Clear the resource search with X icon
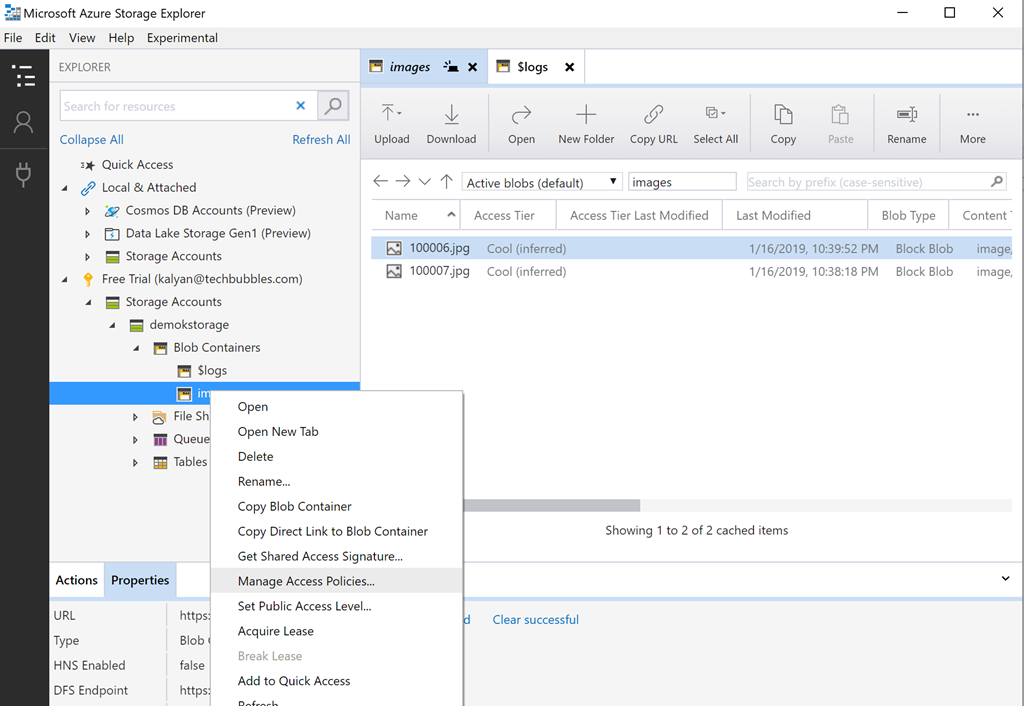Viewport: 1024px width, 706px height. [x=300, y=106]
